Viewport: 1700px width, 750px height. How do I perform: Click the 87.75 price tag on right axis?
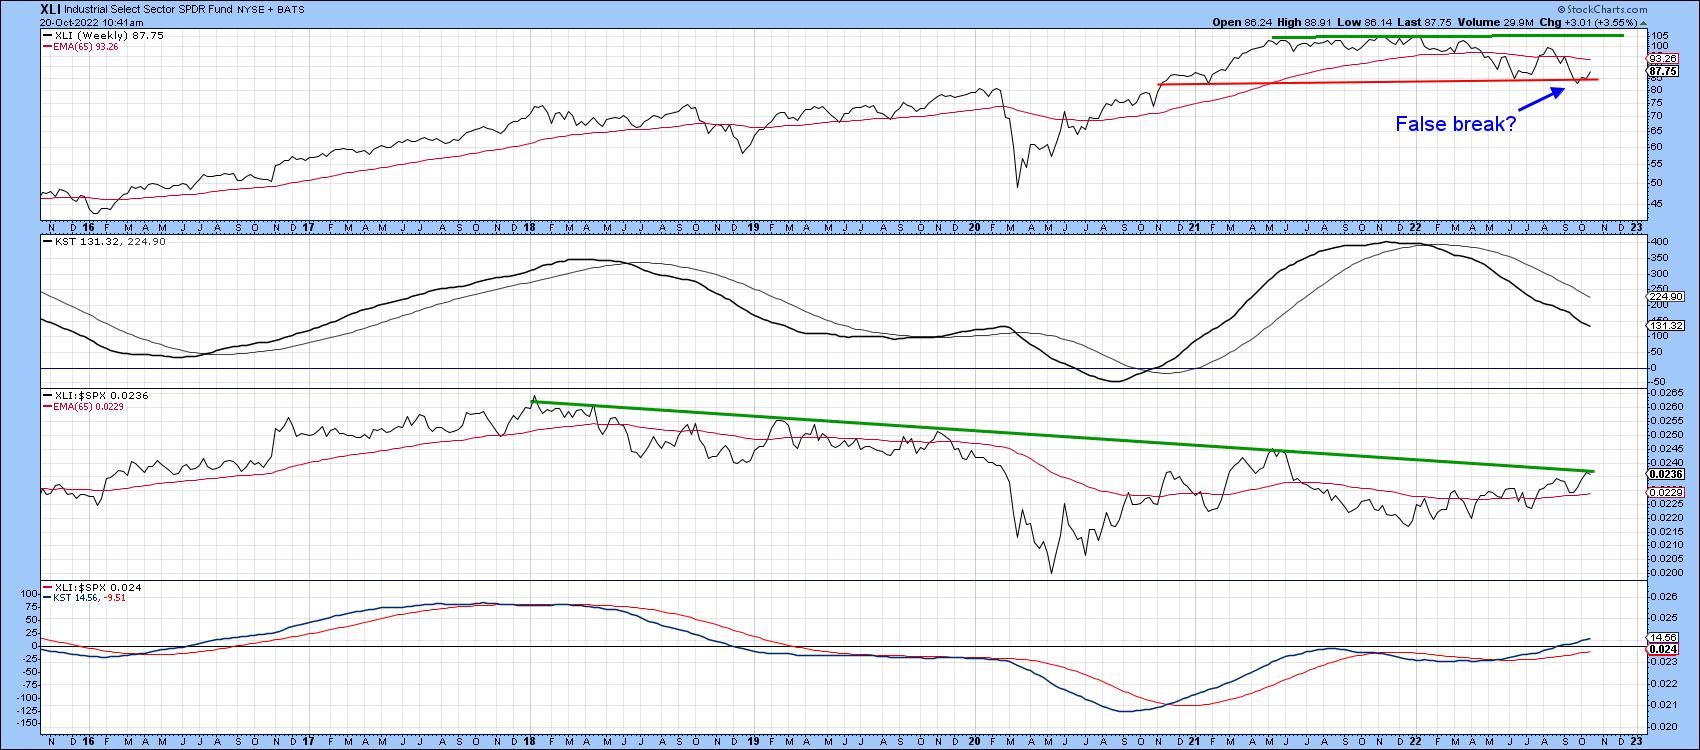[1661, 72]
